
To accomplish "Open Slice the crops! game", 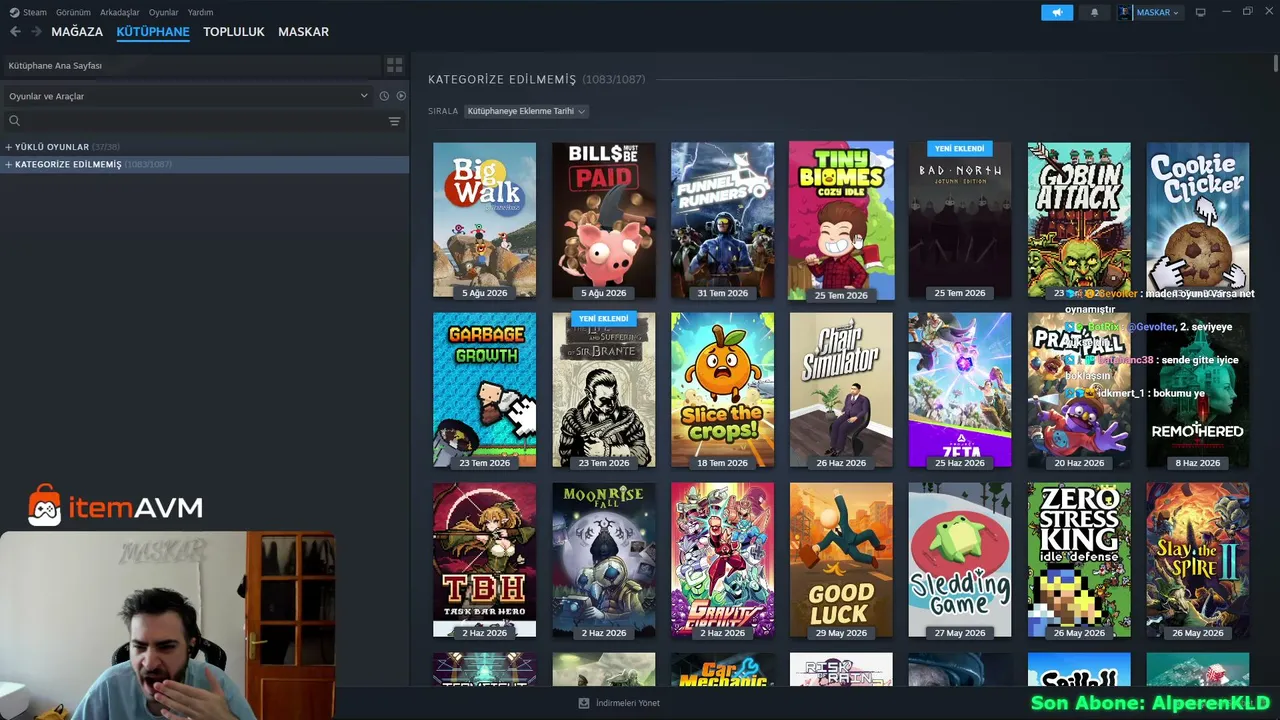I will pyautogui.click(x=722, y=390).
